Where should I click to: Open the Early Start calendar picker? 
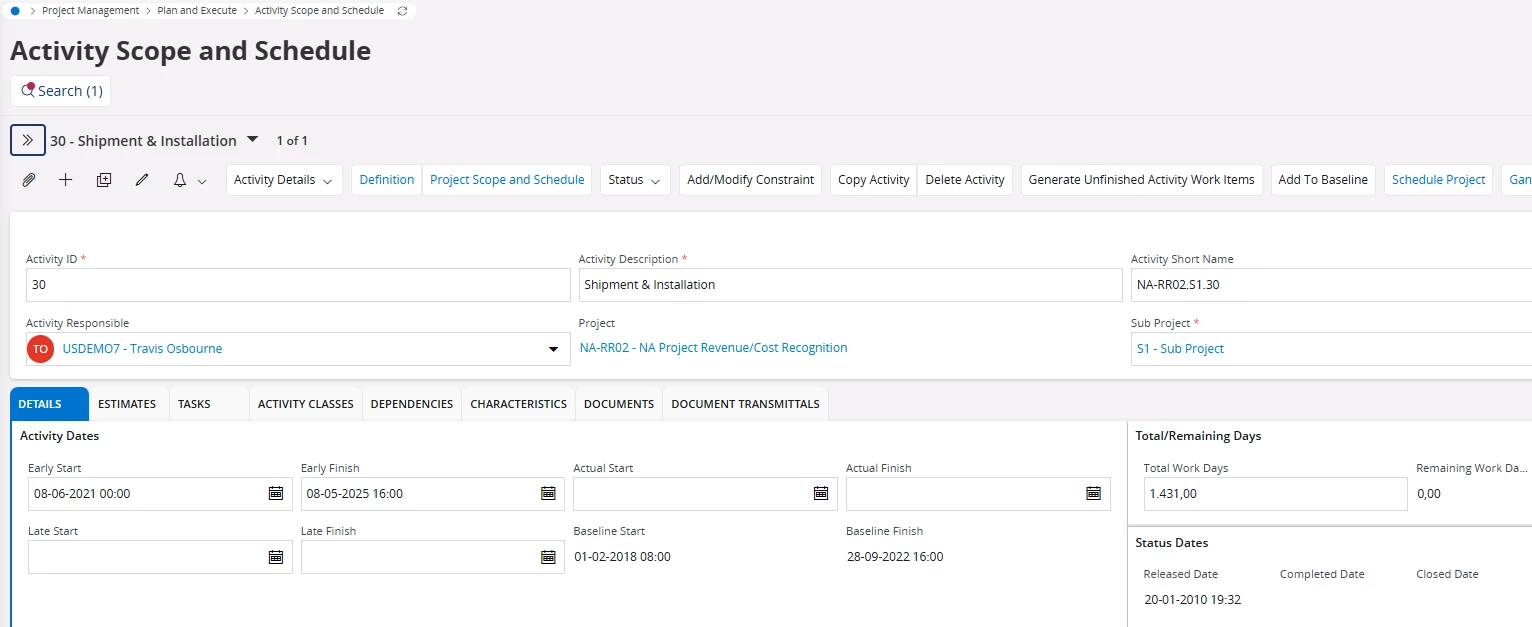276,493
